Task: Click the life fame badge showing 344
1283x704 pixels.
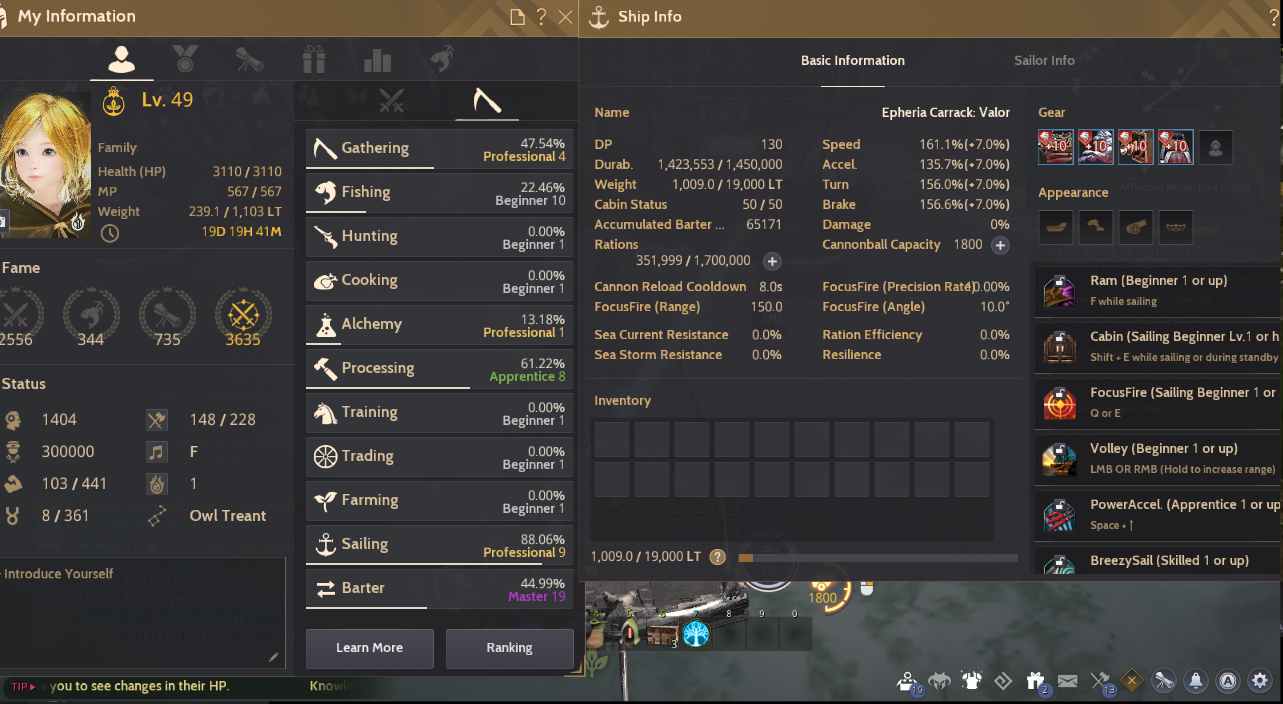Action: point(91,314)
